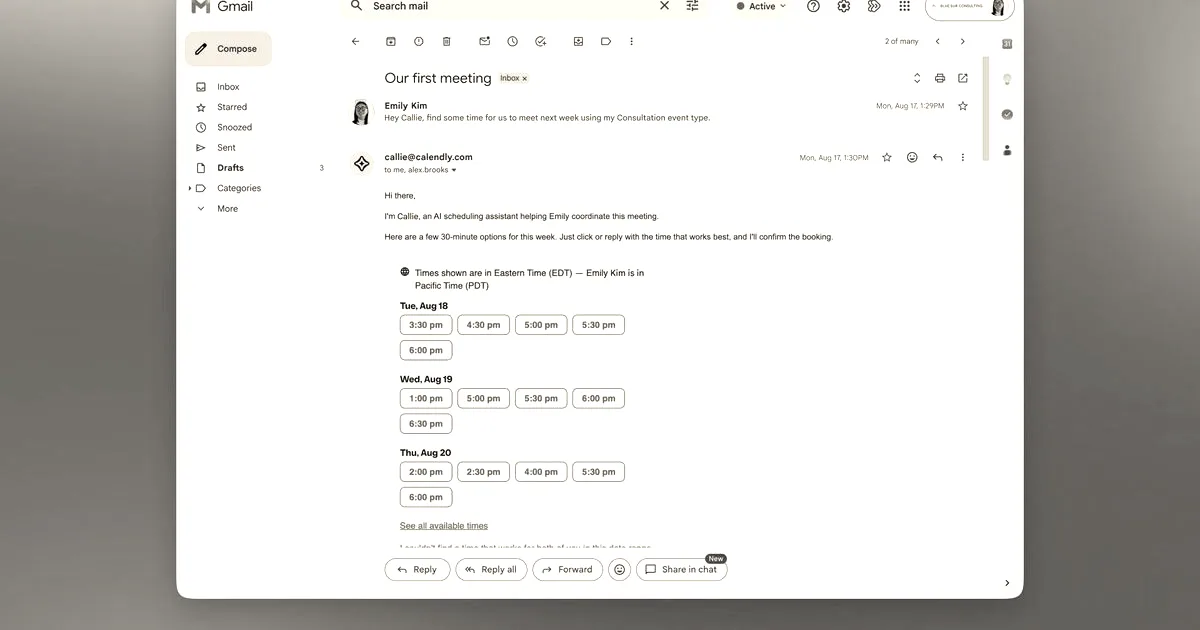Pick Thu Aug 20 4:00 pm slot
1200x630 pixels.
541,472
